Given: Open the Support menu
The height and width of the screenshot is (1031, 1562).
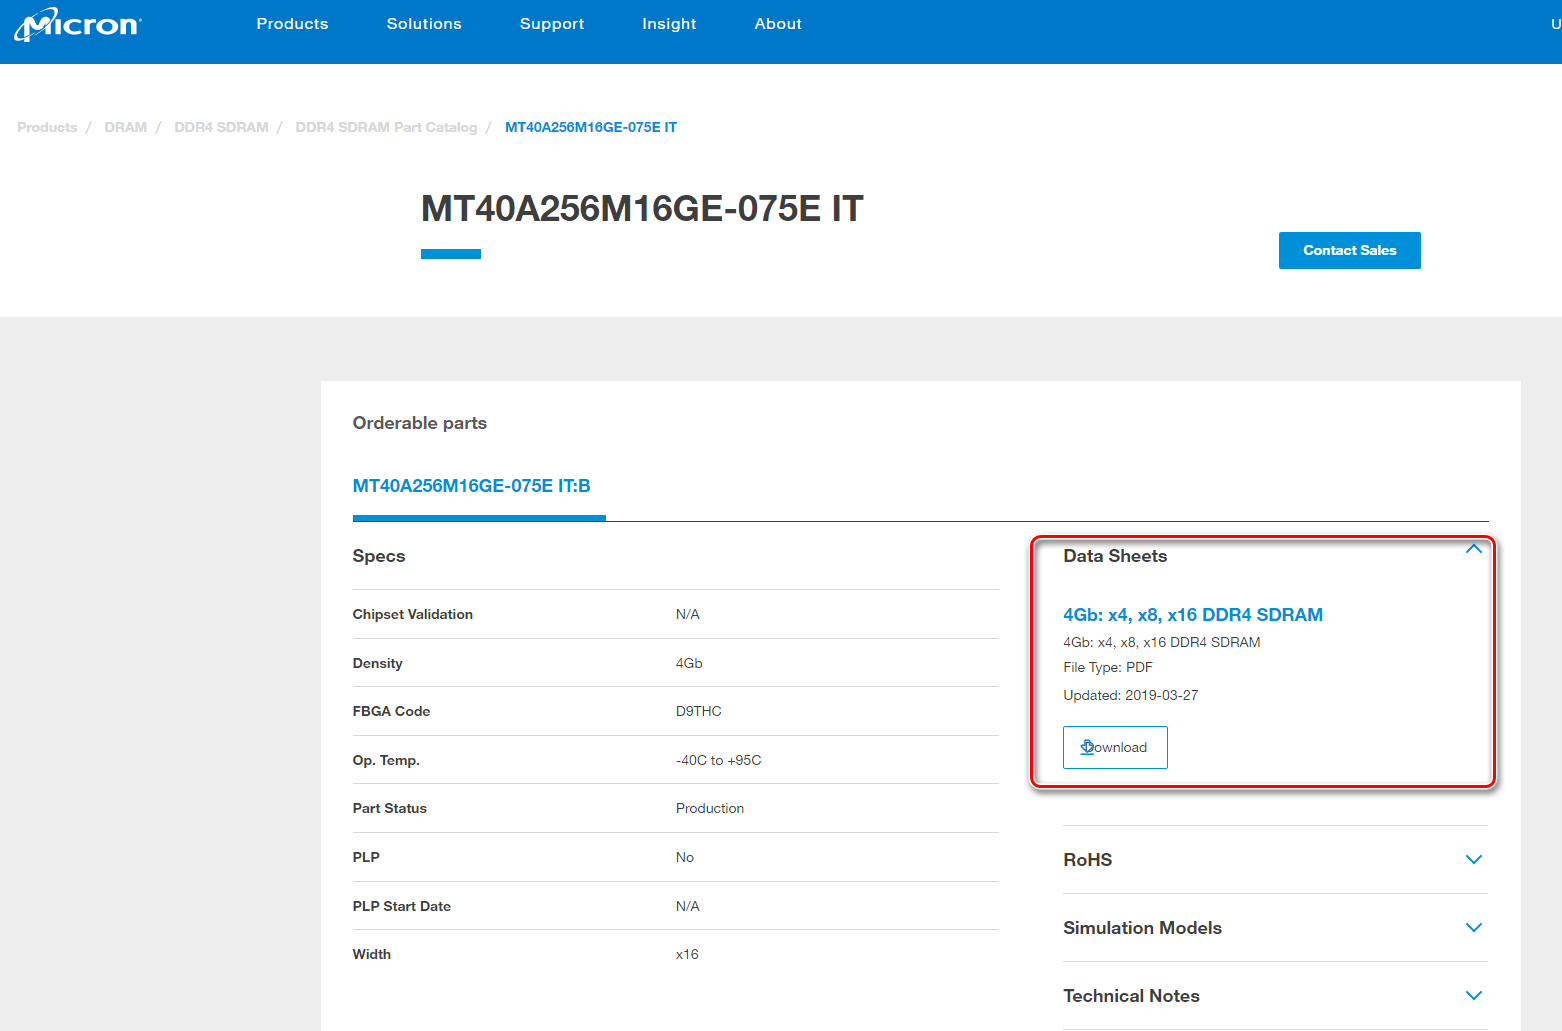Looking at the screenshot, I should point(551,23).
